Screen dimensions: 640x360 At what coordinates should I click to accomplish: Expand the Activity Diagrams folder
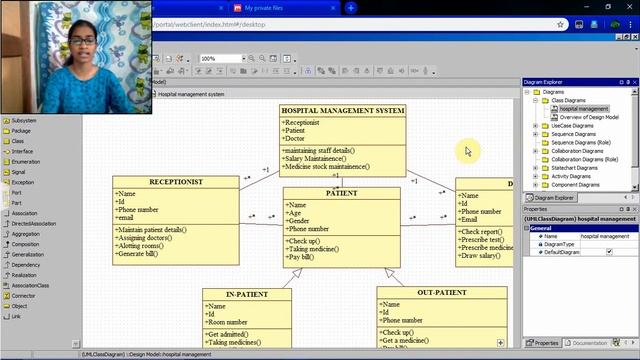click(x=536, y=176)
